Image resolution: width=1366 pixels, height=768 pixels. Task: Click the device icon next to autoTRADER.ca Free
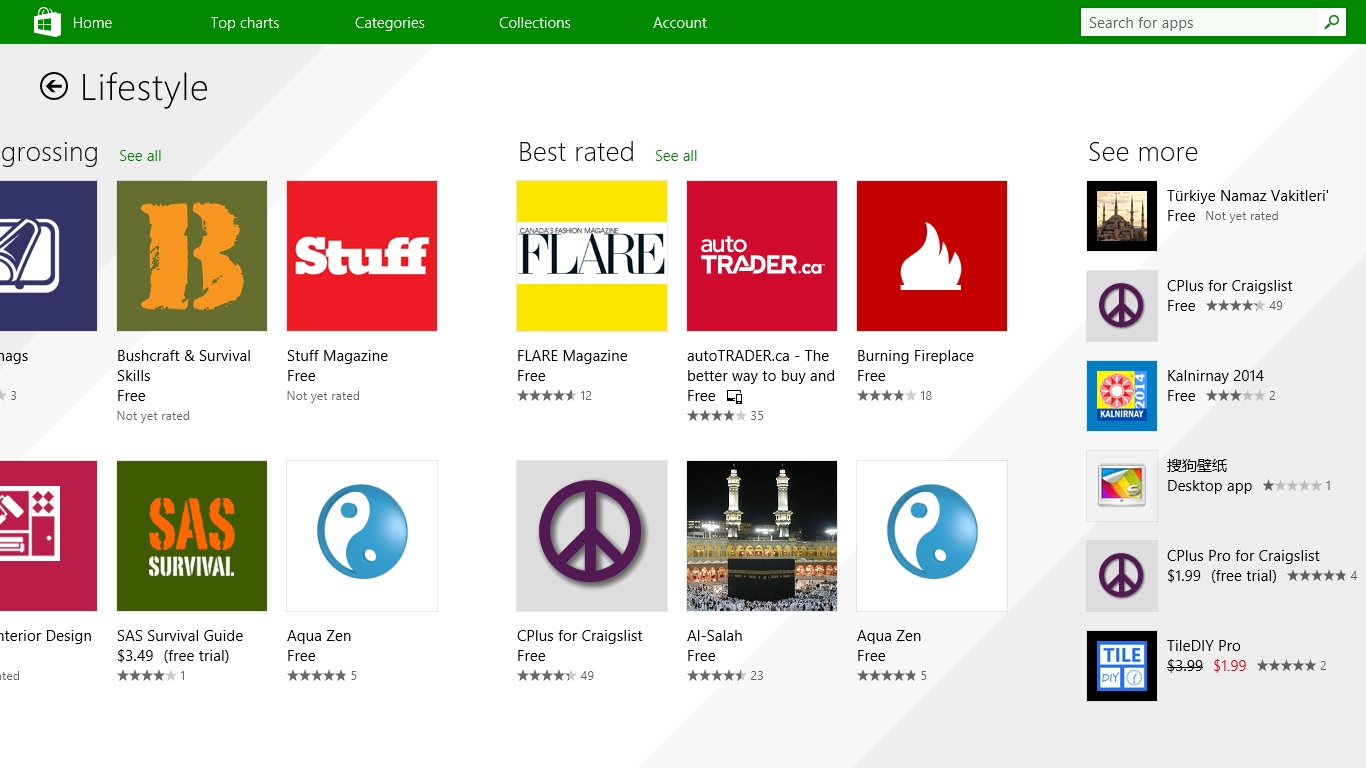point(734,397)
